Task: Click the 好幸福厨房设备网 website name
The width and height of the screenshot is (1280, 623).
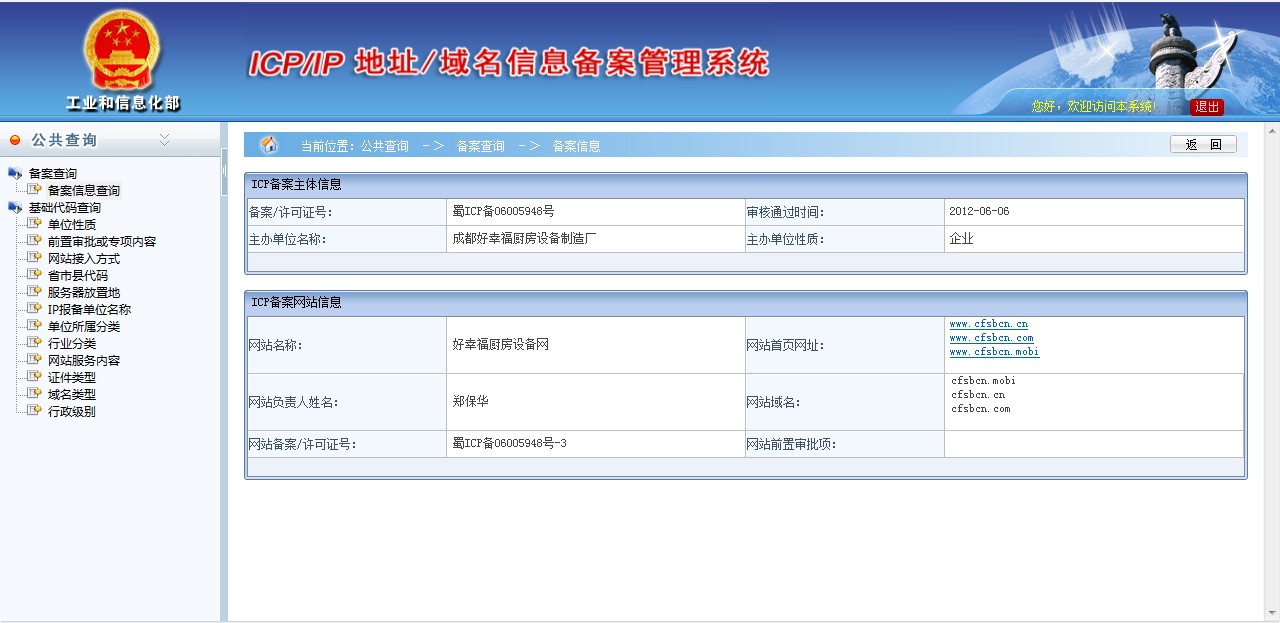Action: pos(500,345)
